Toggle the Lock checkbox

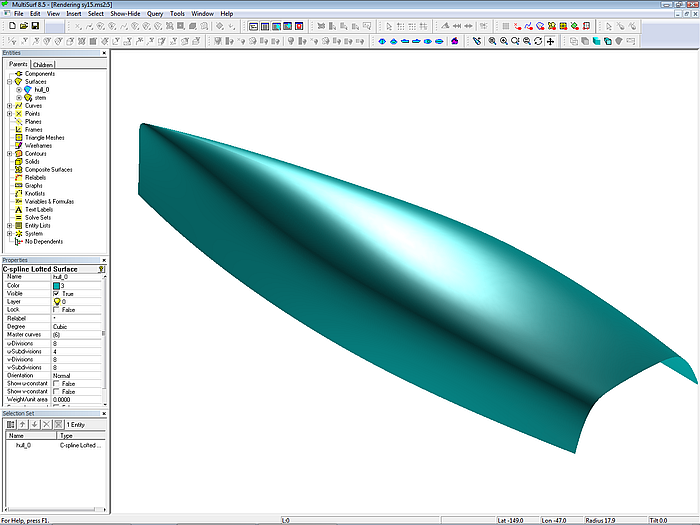pos(56,310)
